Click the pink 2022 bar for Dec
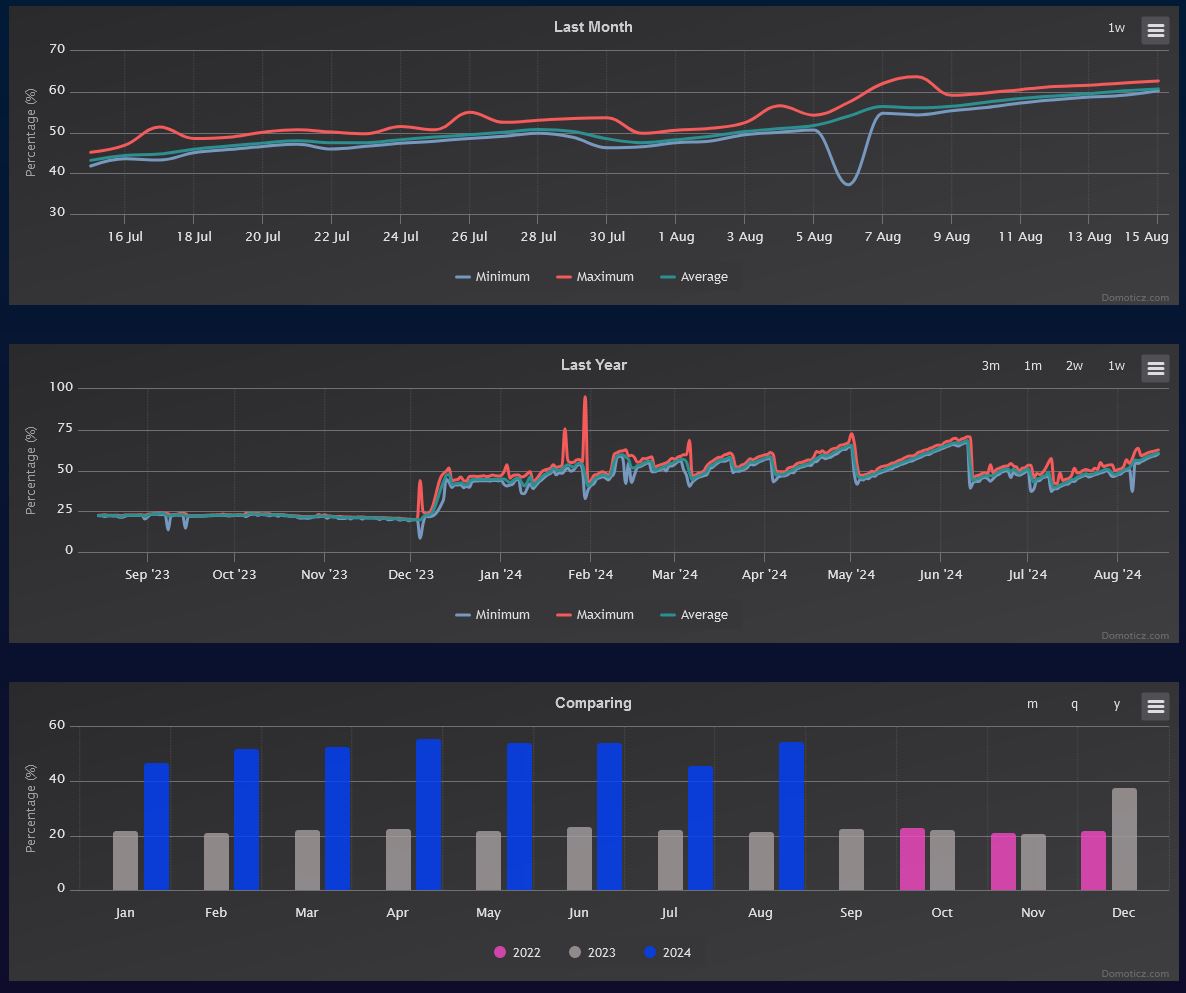 [1093, 861]
